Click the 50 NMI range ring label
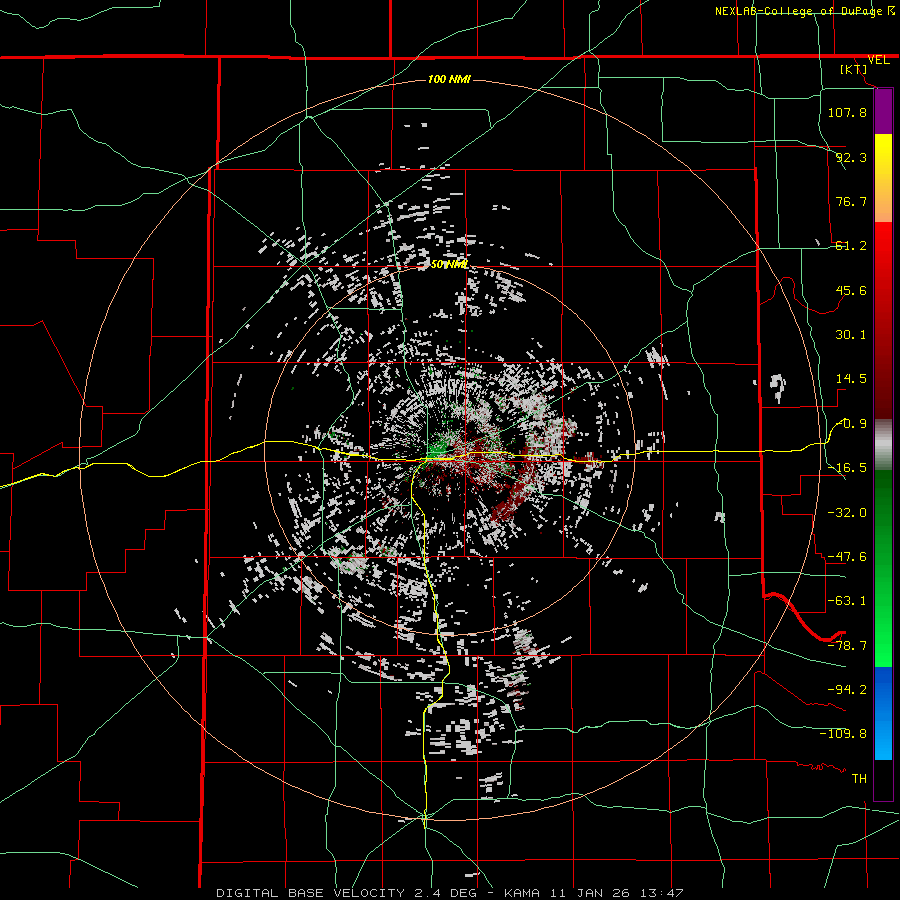900x900 pixels. (x=449, y=264)
